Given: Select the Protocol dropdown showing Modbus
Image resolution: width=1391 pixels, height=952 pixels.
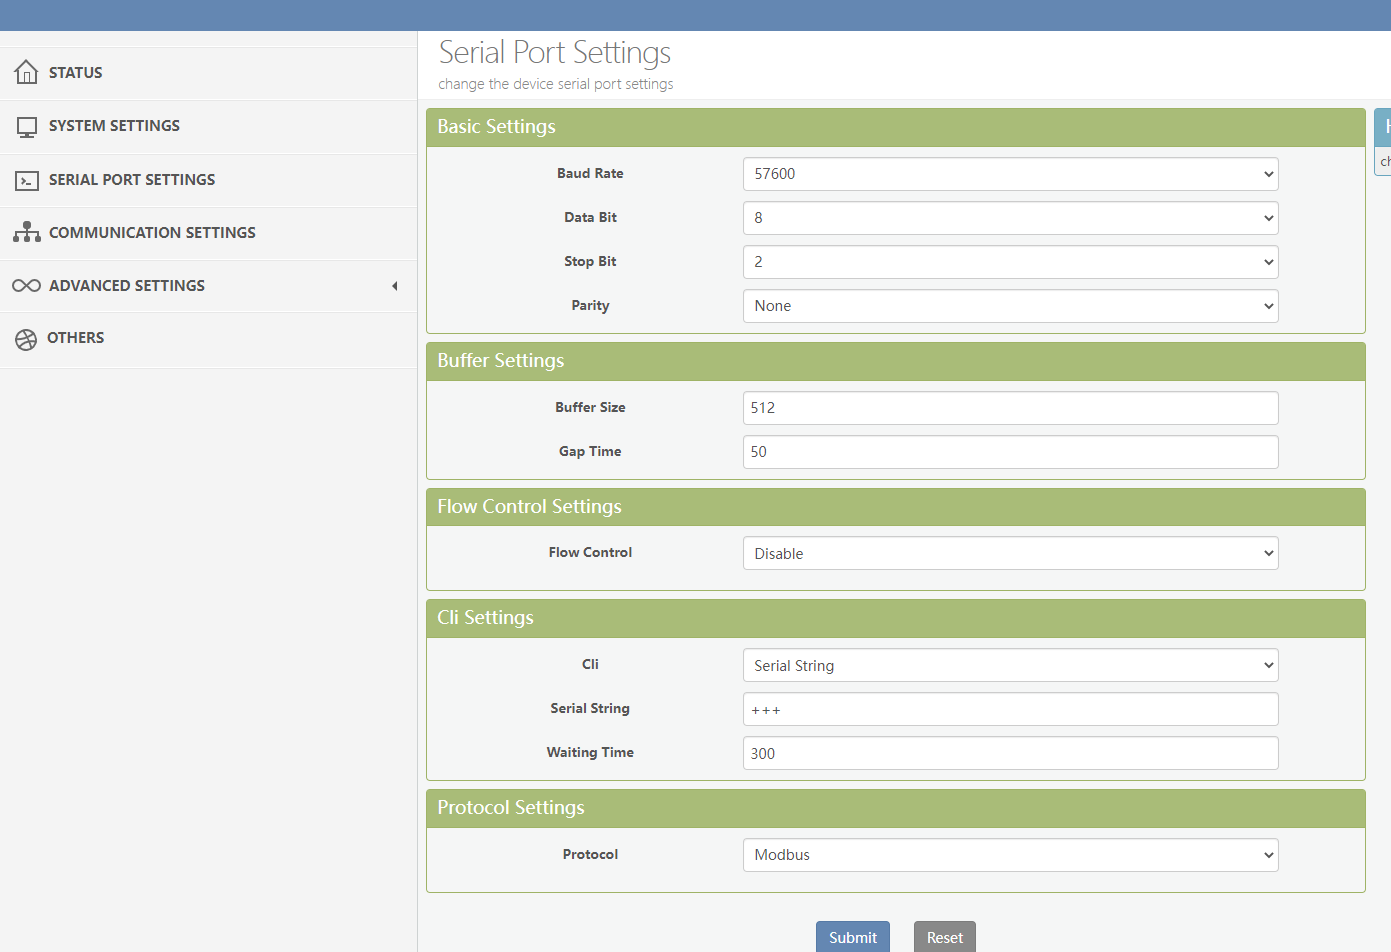Looking at the screenshot, I should tap(1010, 855).
